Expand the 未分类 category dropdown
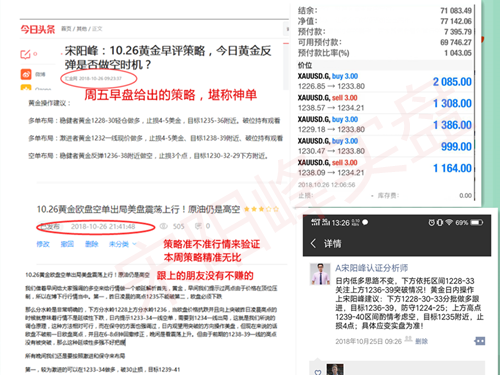The height and width of the screenshot is (375, 500). point(122,244)
